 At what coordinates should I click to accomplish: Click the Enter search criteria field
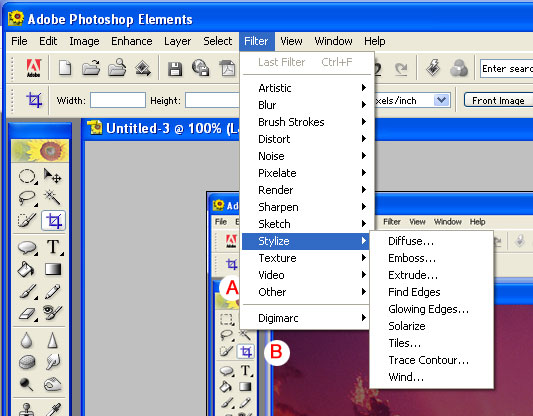click(506, 68)
